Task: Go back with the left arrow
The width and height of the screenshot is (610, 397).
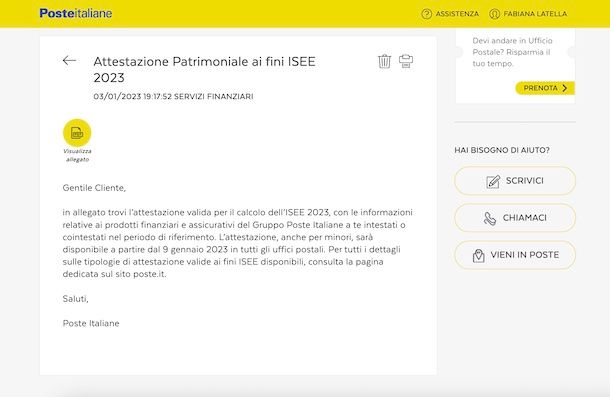Action: [x=69, y=60]
